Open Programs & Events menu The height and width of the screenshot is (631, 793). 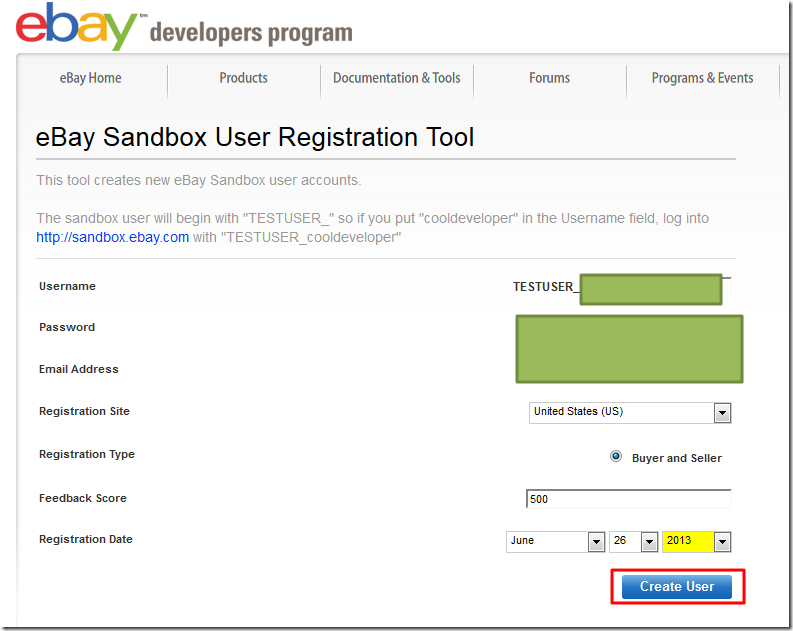702,78
